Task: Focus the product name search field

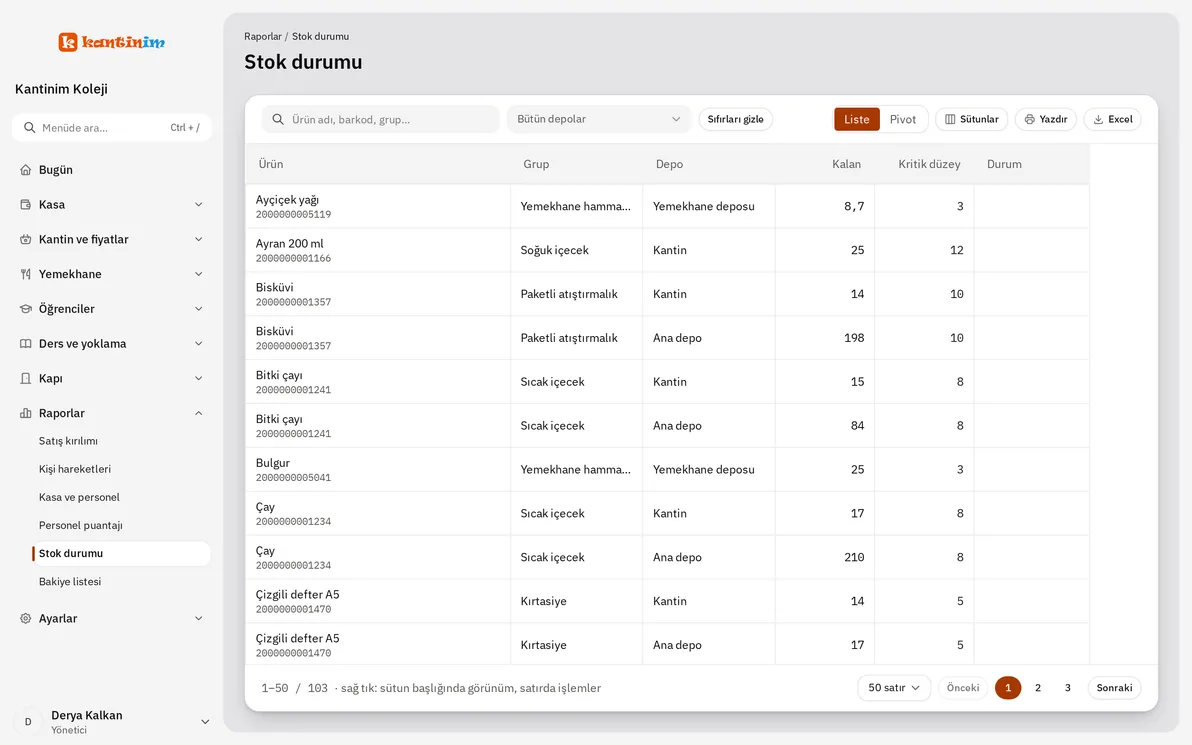Action: tap(381, 119)
